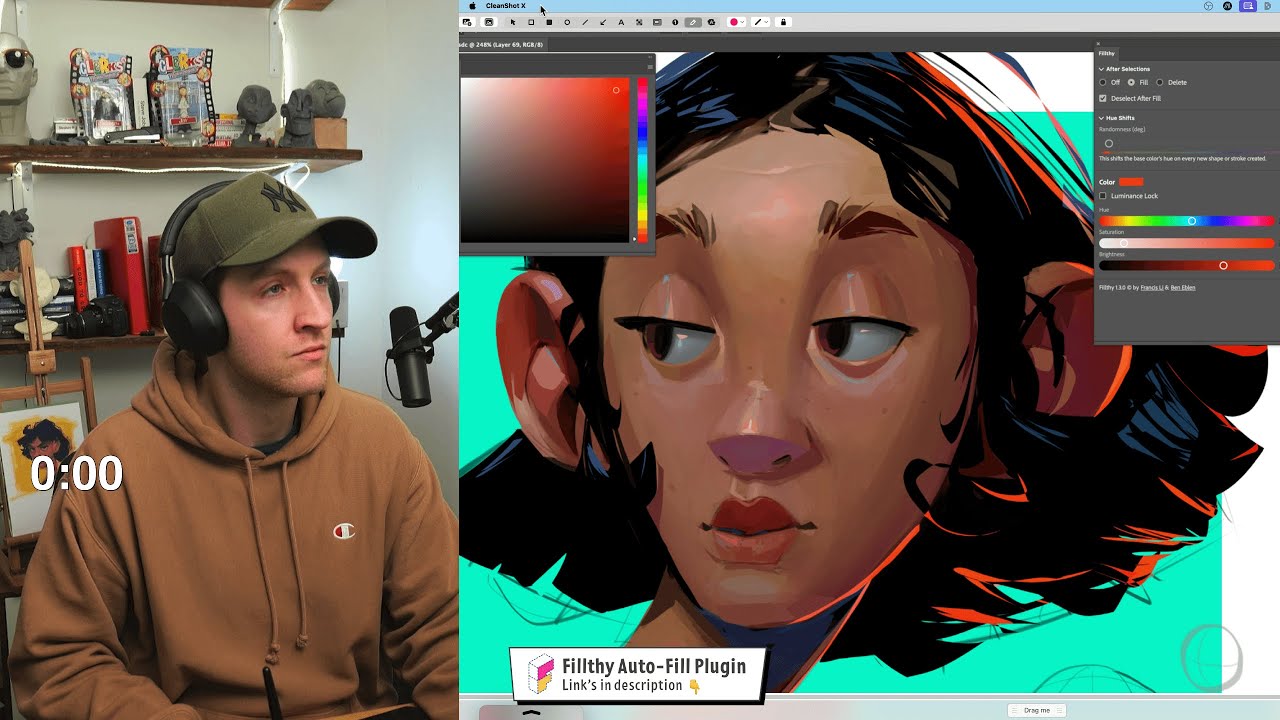Open the CleanShot X menu
Viewport: 1280px width, 720px height.
[505, 6]
